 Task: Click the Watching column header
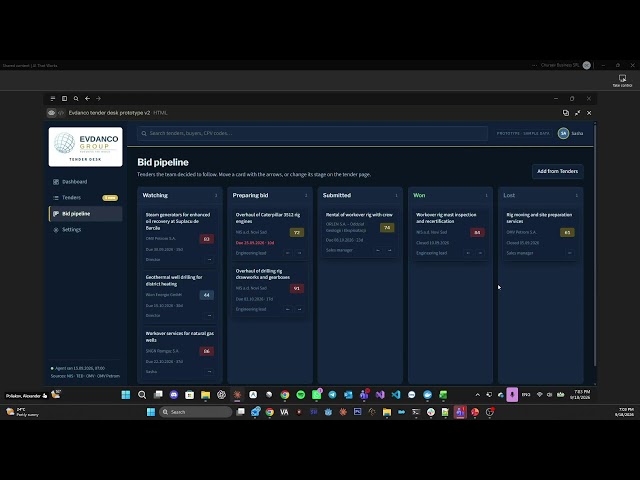point(155,196)
